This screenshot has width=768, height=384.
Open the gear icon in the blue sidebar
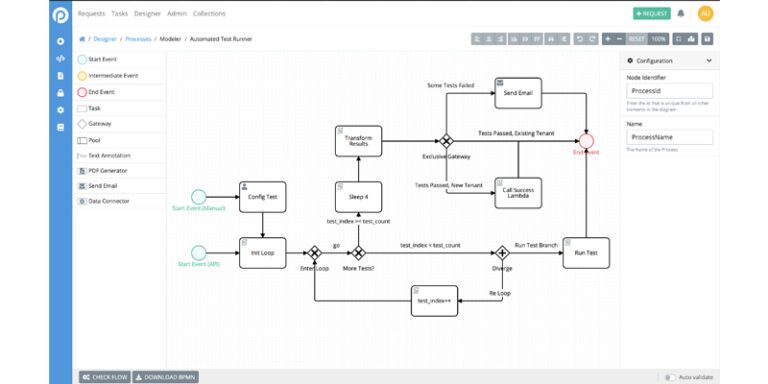pyautogui.click(x=60, y=110)
